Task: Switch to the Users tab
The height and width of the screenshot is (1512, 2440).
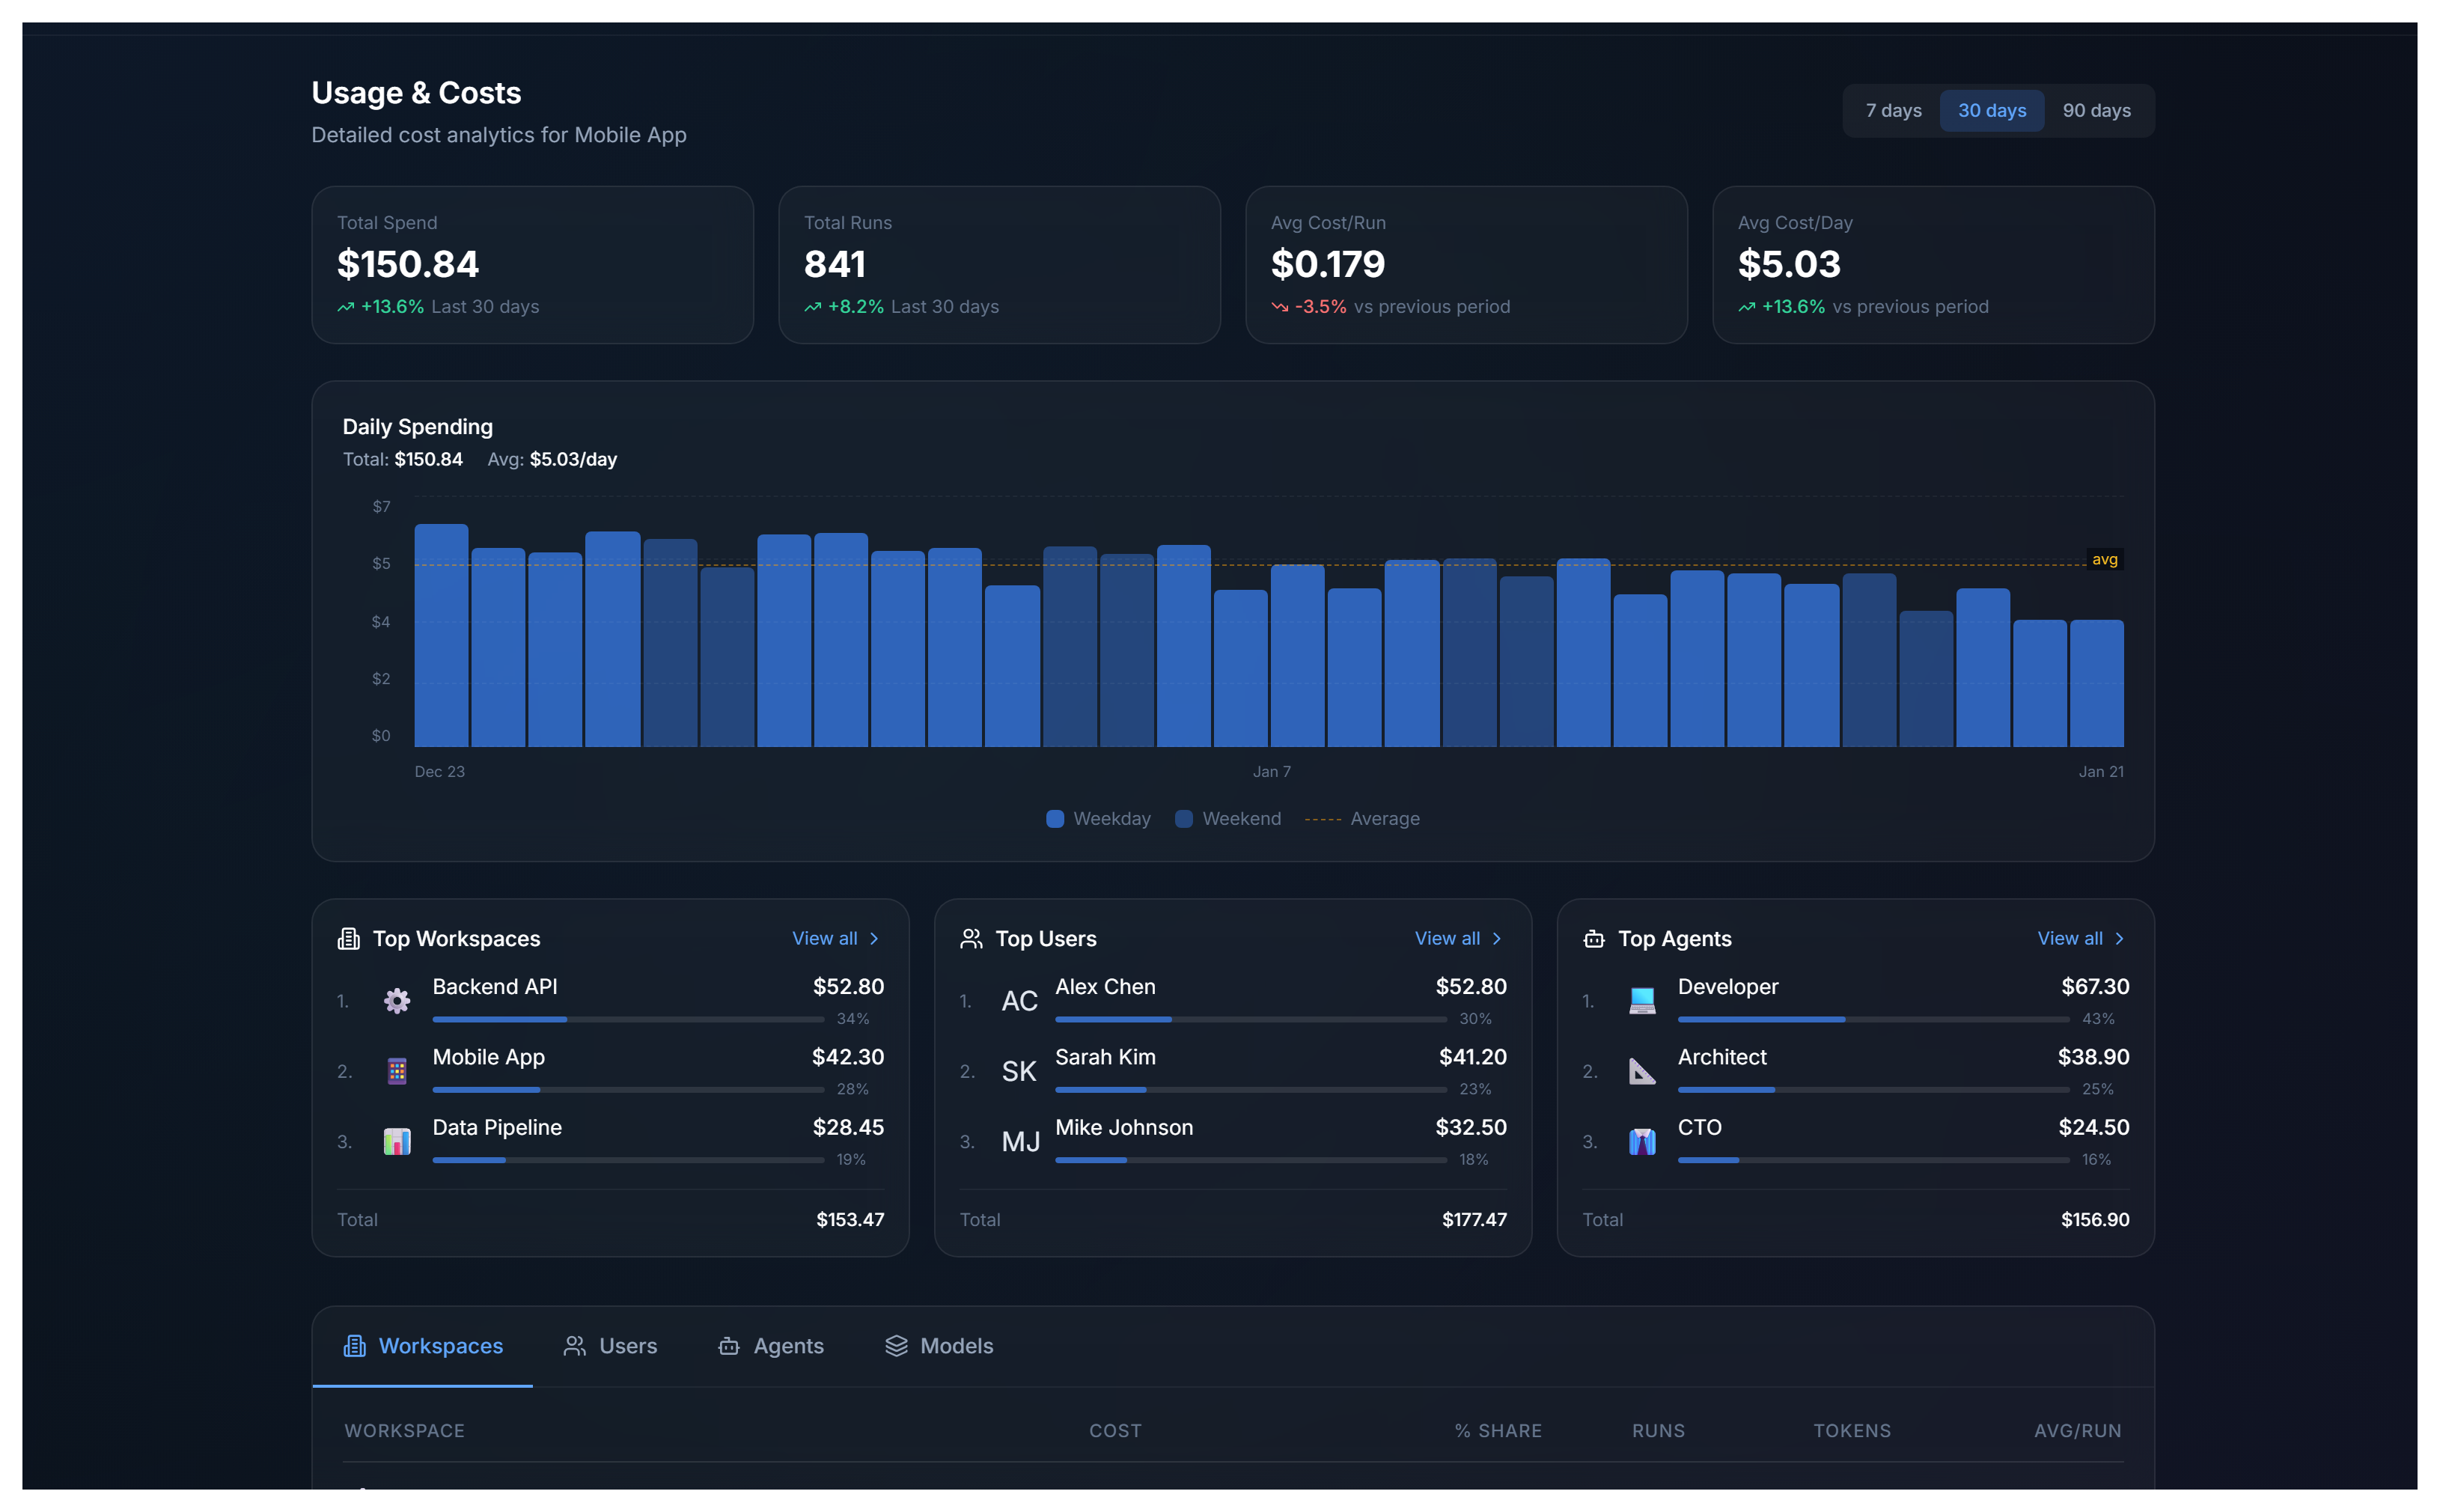Action: pyautogui.click(x=609, y=1346)
